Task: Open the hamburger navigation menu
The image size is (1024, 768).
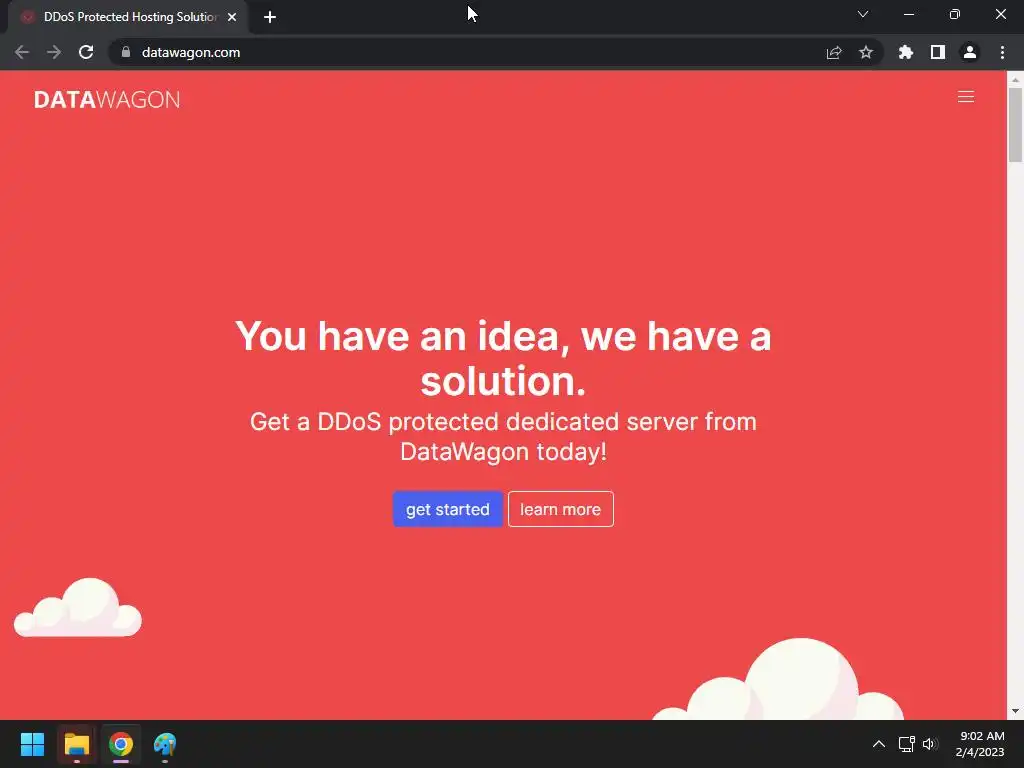Action: pos(965,97)
